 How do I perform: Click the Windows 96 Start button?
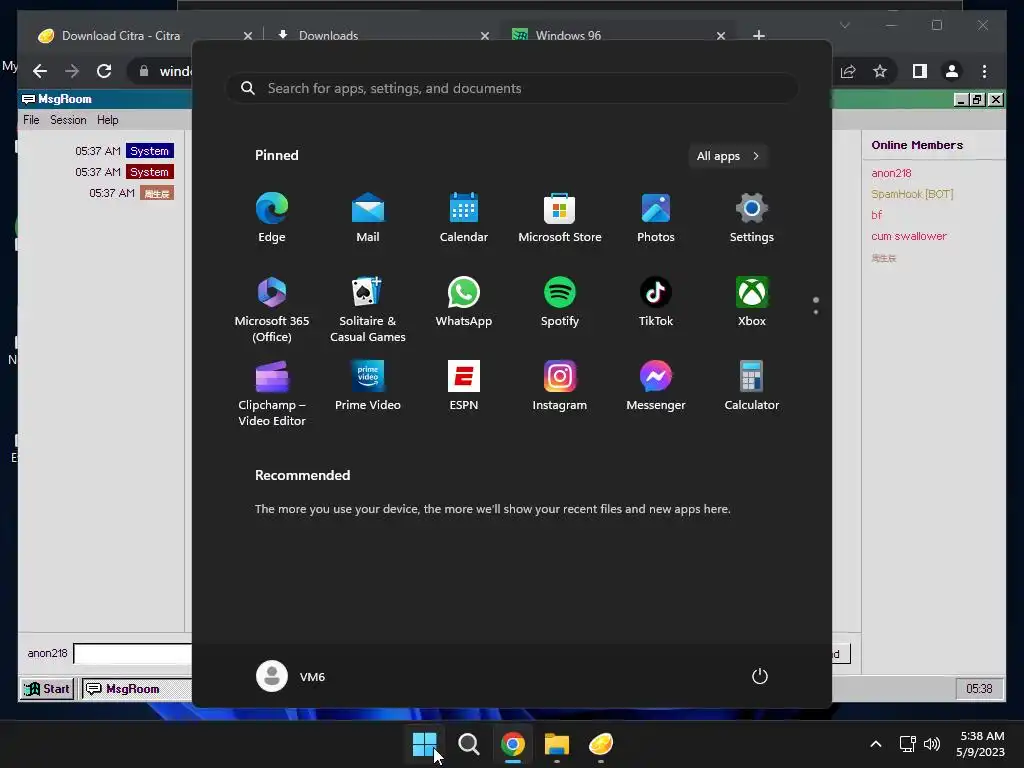click(46, 688)
